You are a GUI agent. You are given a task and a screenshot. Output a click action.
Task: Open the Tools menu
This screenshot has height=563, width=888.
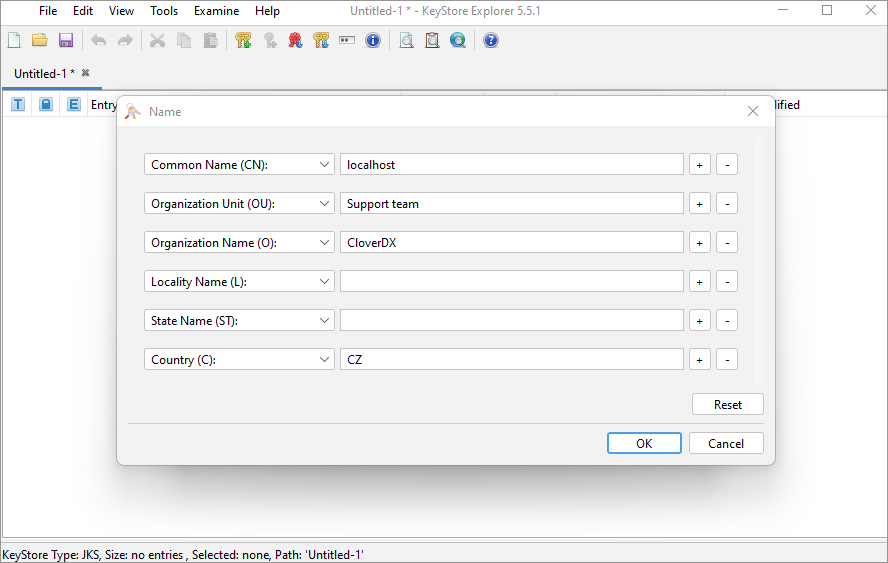click(164, 11)
